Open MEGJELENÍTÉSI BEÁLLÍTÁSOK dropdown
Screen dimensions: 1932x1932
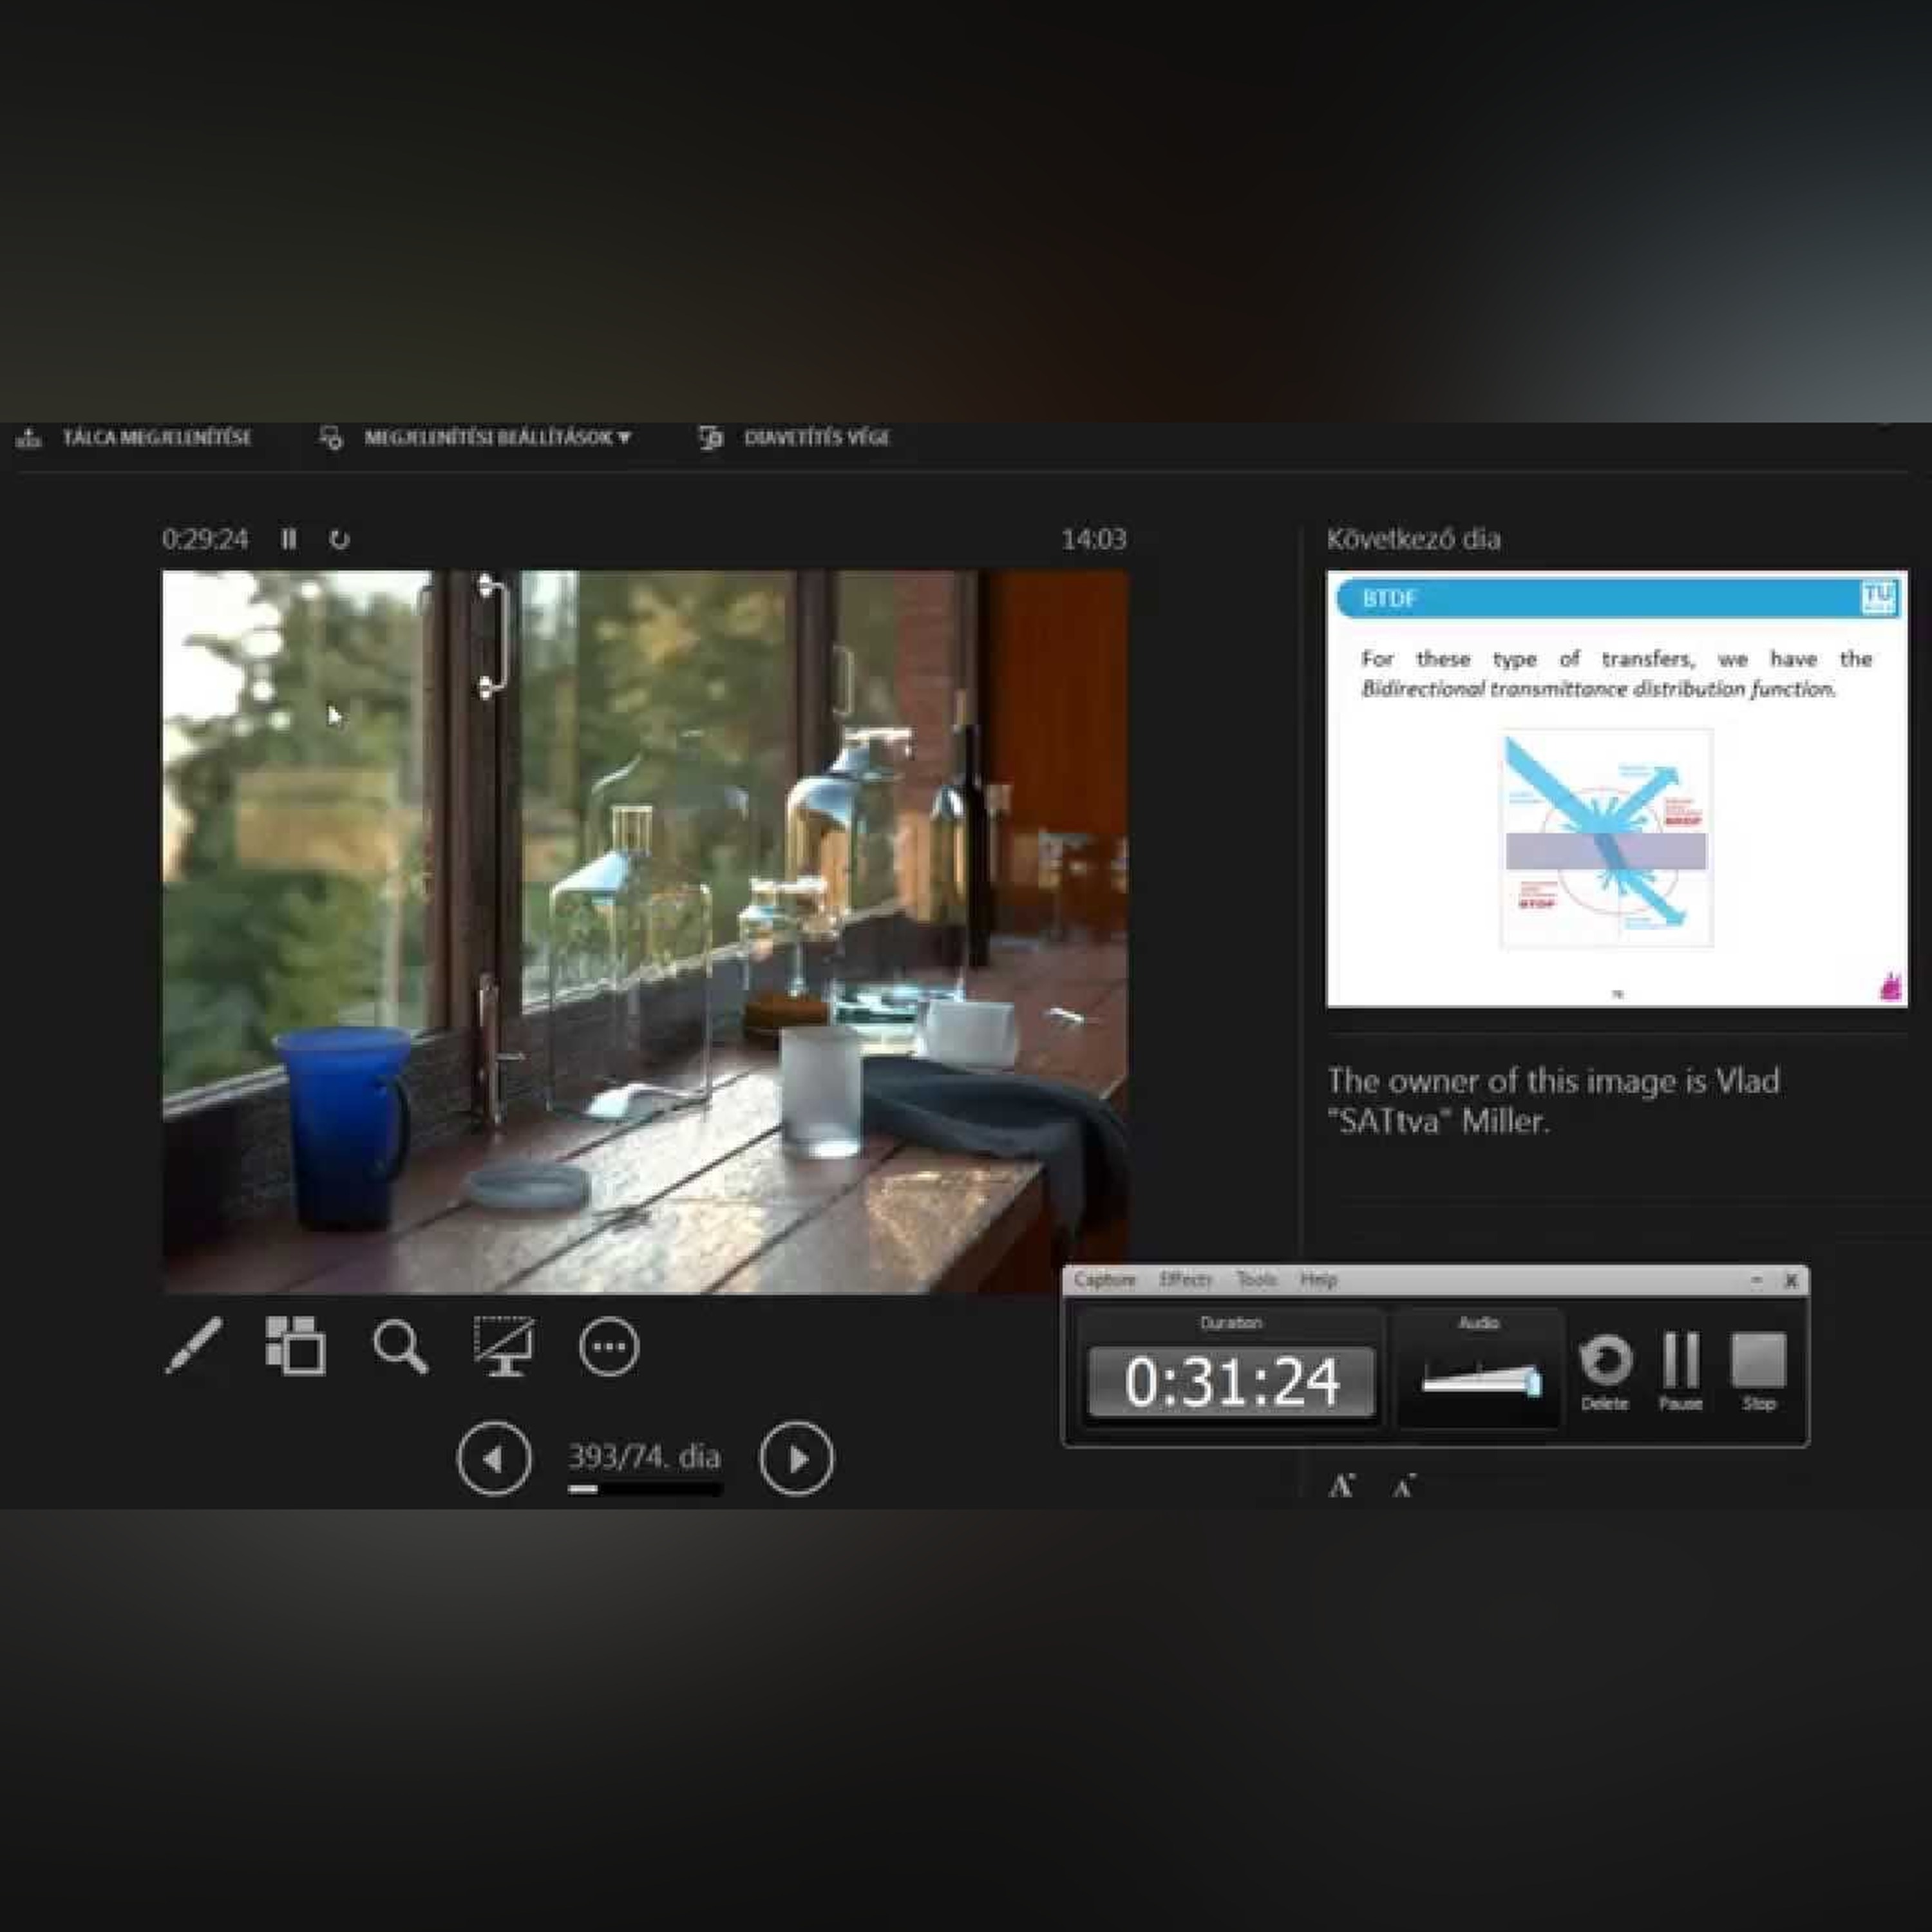[x=476, y=438]
